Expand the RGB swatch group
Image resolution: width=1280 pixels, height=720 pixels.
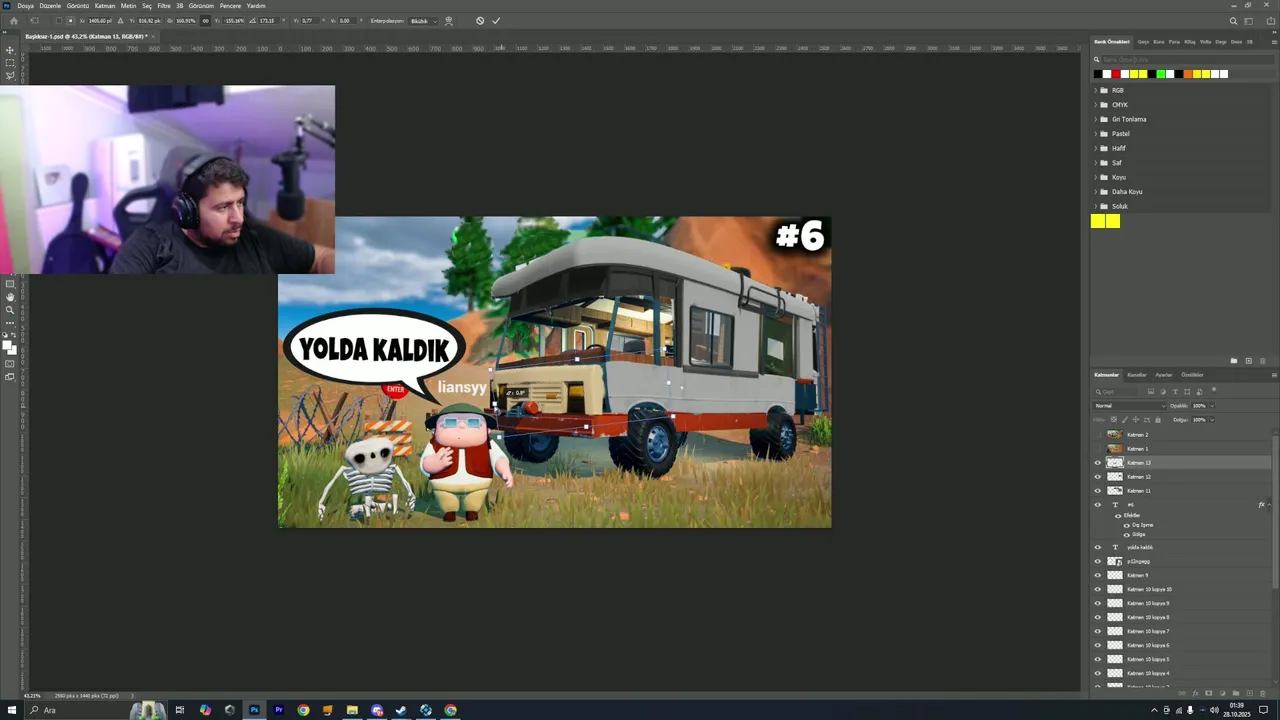coord(1095,90)
